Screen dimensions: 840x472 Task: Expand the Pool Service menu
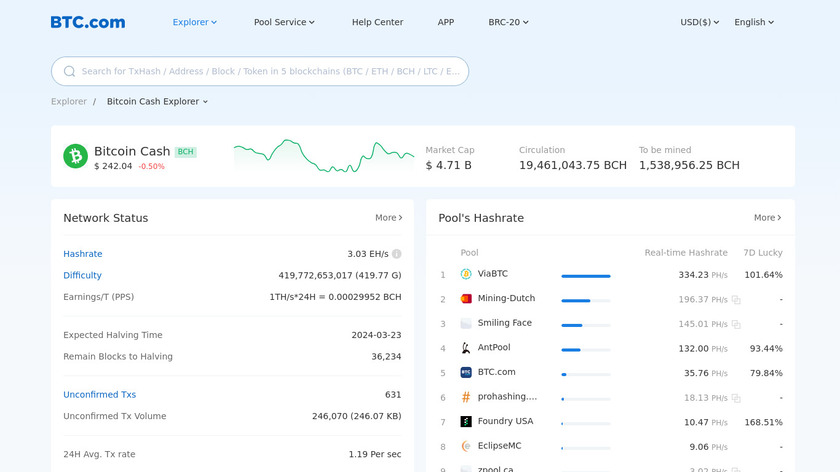[284, 22]
